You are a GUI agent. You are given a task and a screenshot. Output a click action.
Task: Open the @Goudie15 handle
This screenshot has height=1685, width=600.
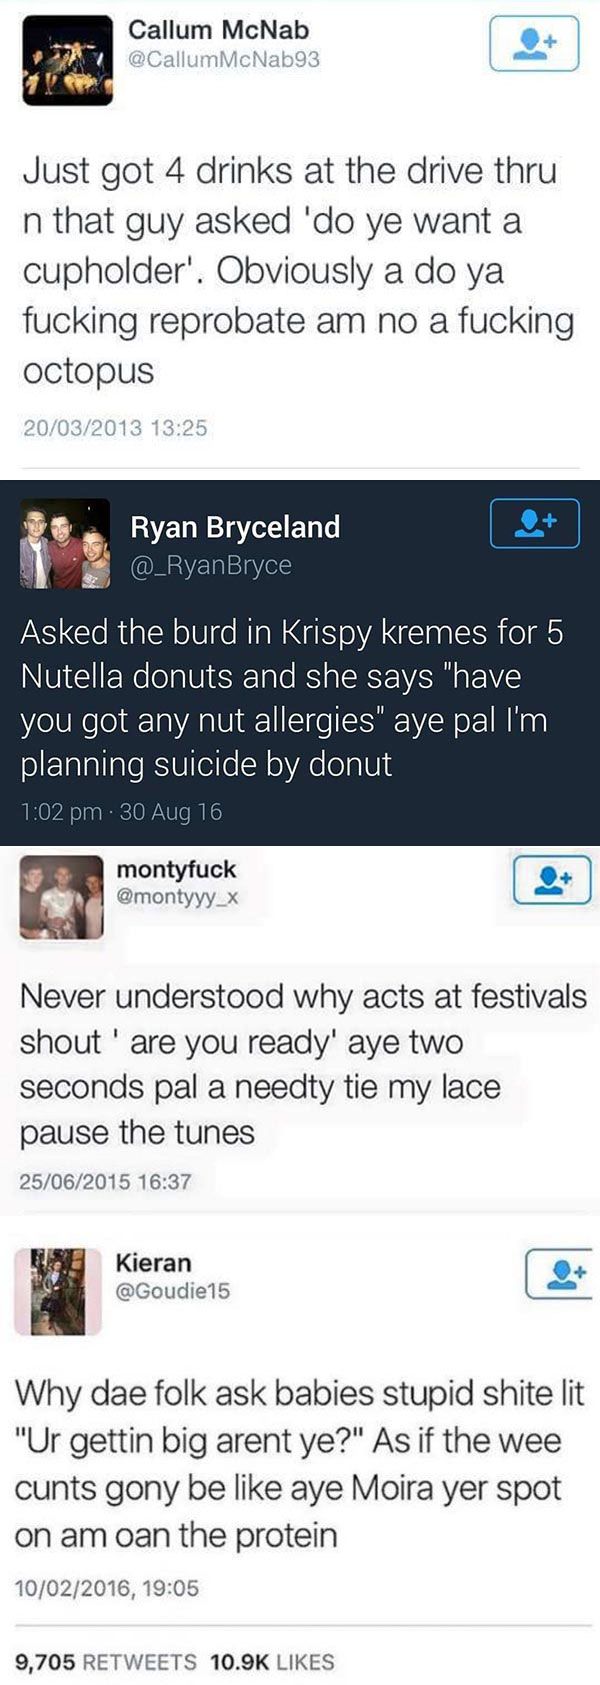click(x=173, y=1291)
